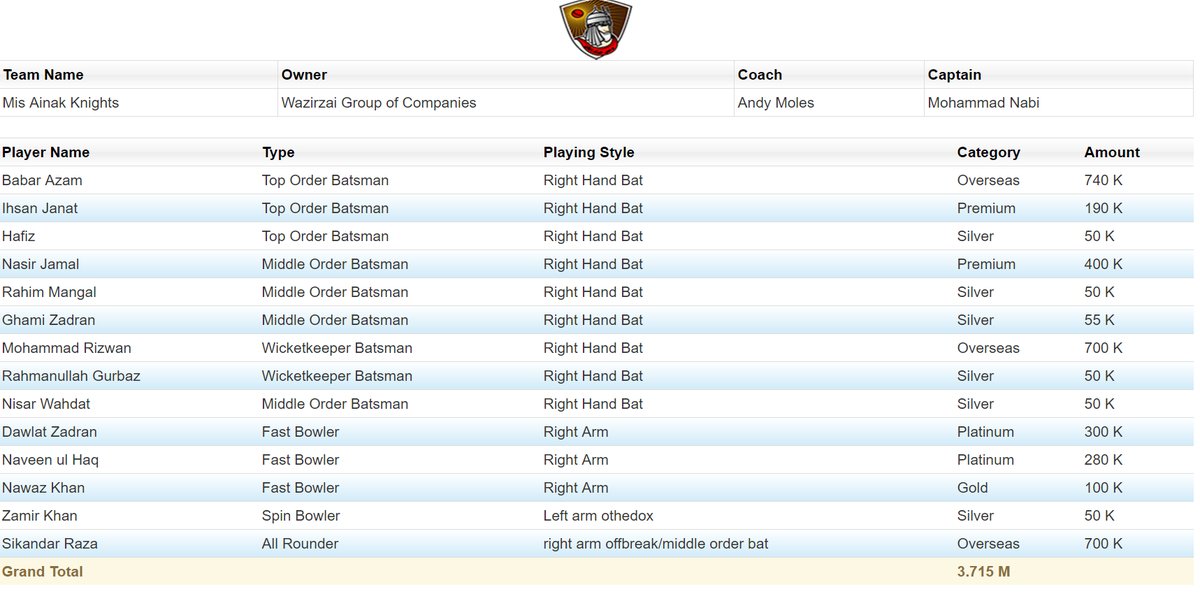The height and width of the screenshot is (594, 1200).
Task: Select the Team Name column header
Action: [x=43, y=74]
